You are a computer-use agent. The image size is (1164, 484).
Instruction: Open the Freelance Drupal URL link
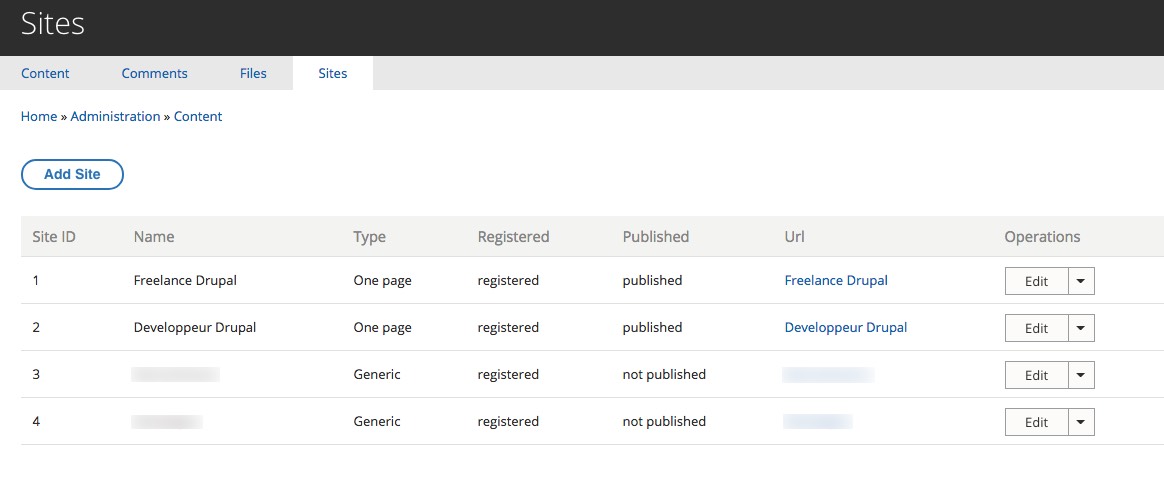(x=836, y=281)
